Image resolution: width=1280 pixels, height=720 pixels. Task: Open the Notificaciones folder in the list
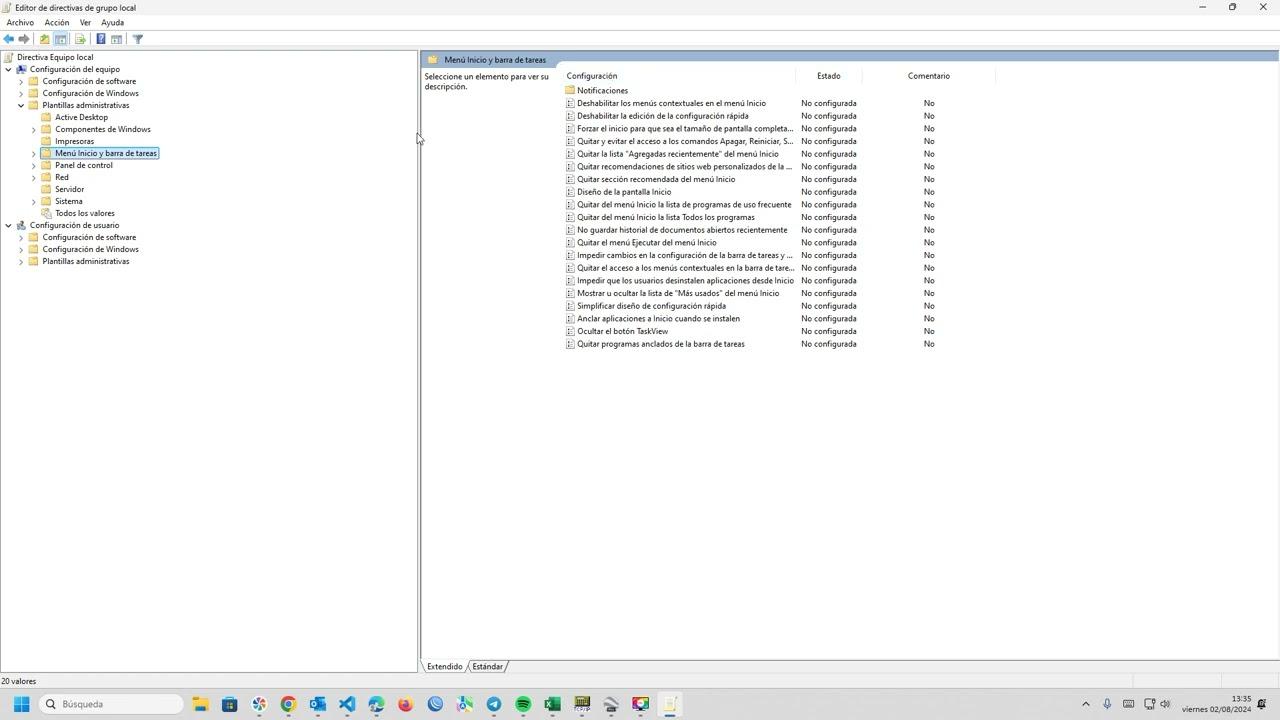click(602, 90)
